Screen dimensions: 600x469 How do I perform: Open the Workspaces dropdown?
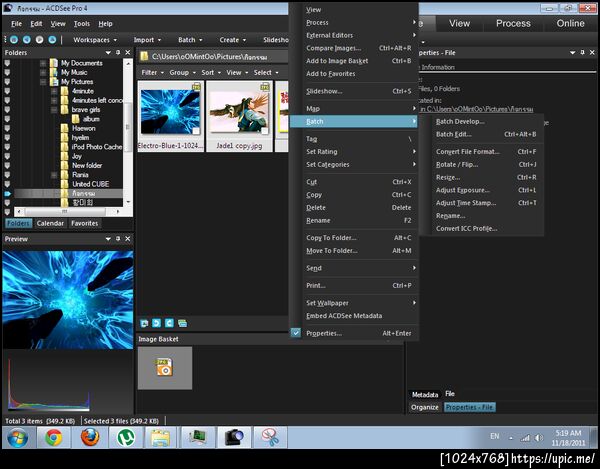coord(95,40)
